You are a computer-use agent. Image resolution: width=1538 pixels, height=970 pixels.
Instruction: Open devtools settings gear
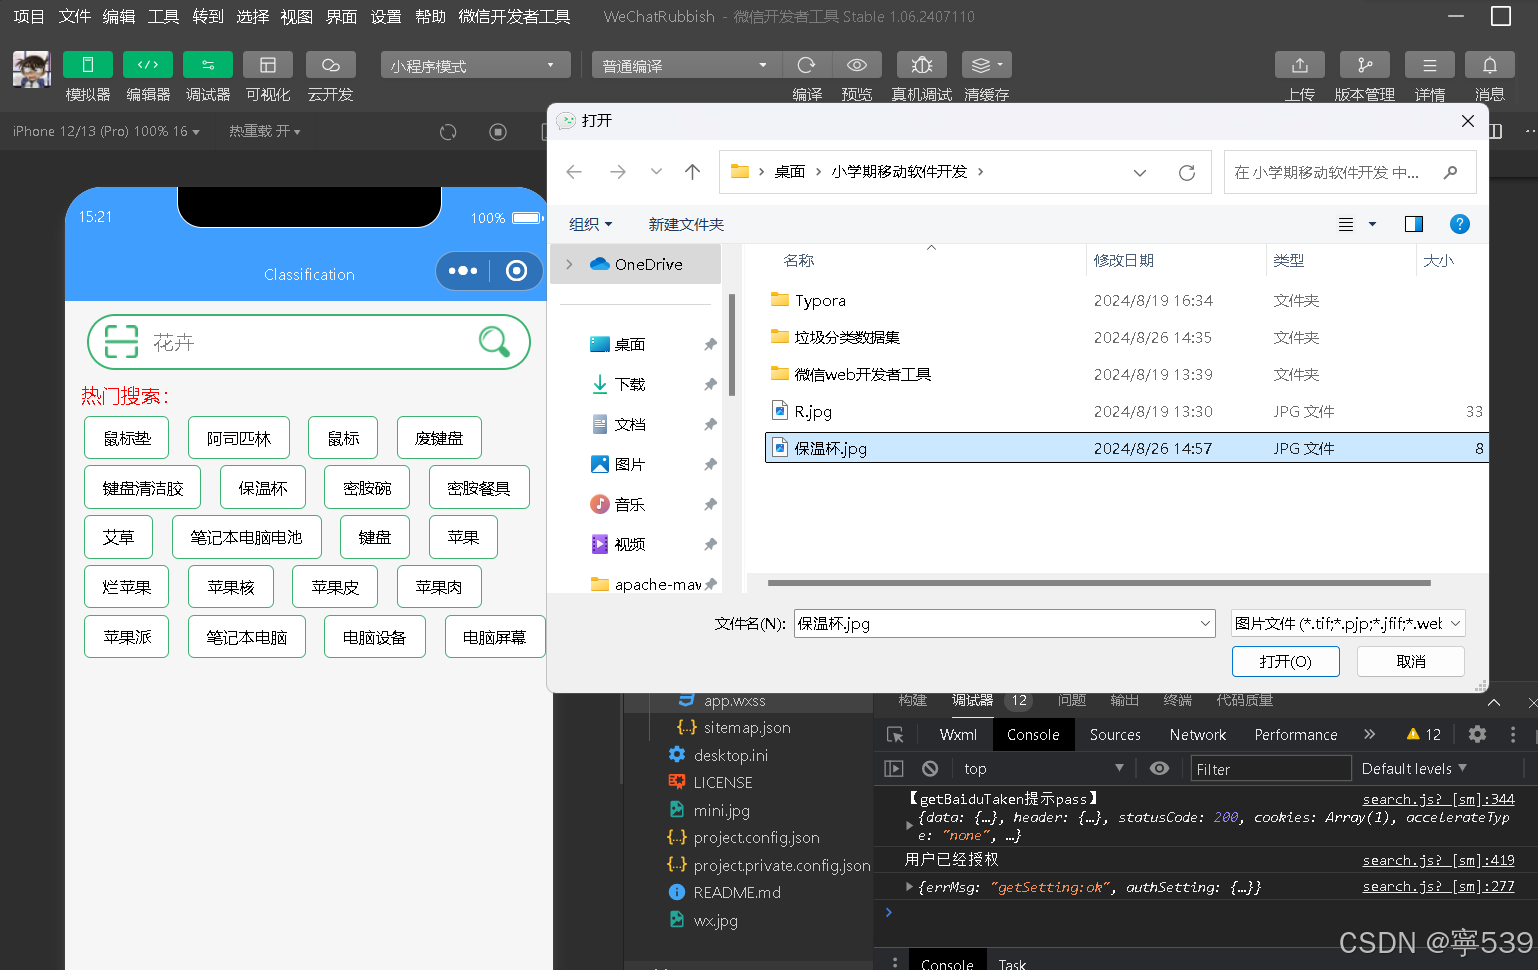pos(1477,734)
